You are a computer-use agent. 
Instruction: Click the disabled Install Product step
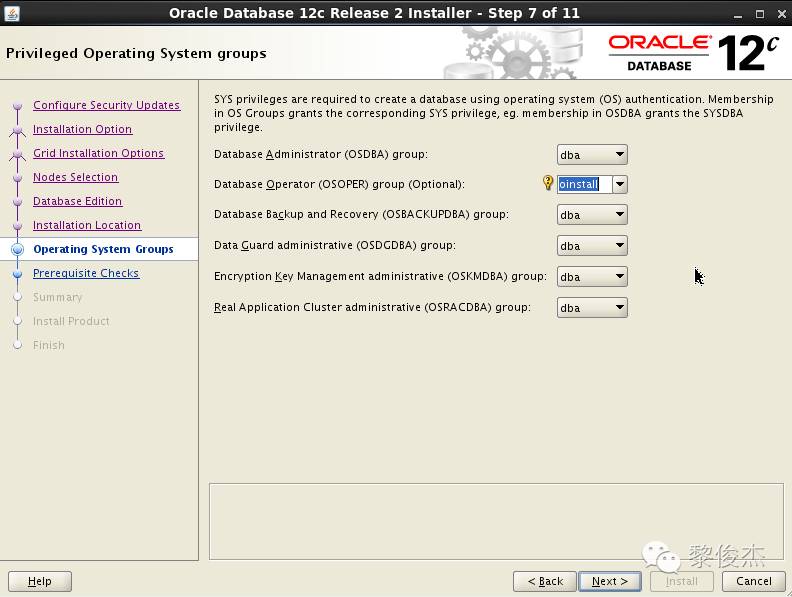(71, 321)
